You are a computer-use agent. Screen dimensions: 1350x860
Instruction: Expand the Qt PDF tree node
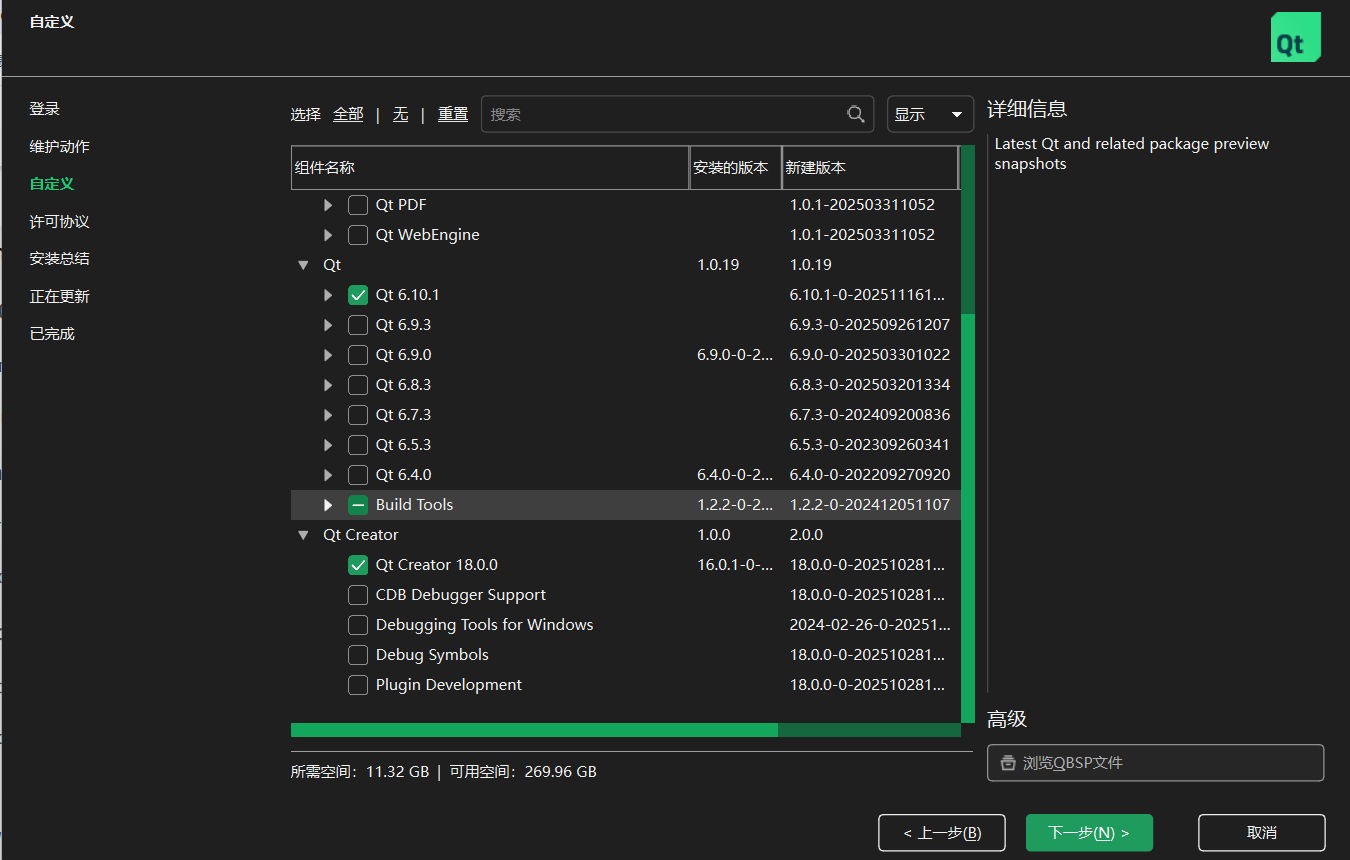pyautogui.click(x=328, y=205)
